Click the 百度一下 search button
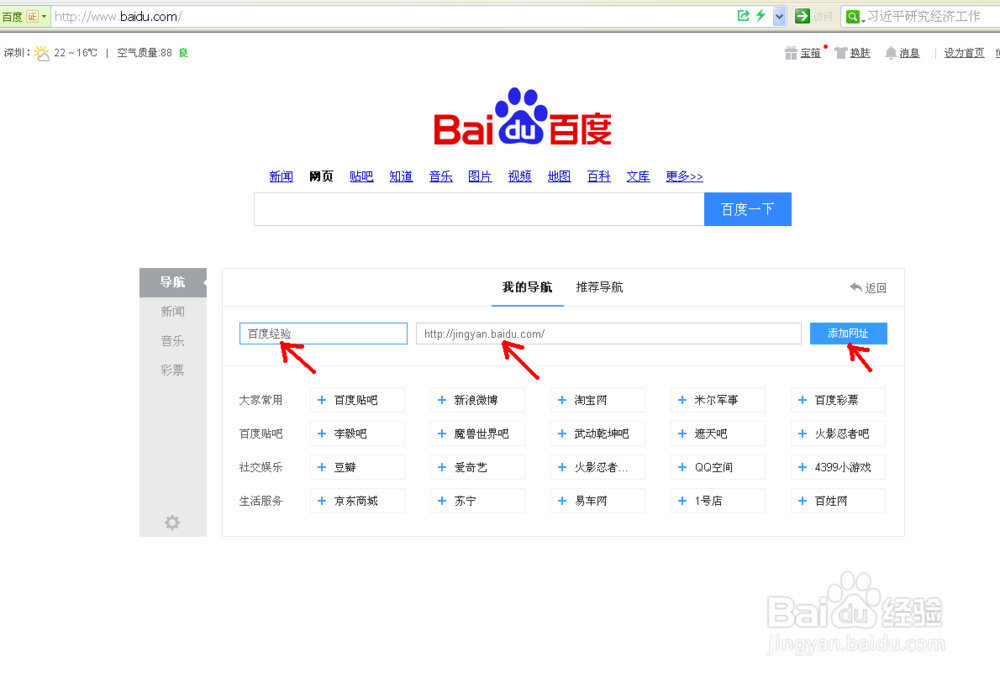 747,209
